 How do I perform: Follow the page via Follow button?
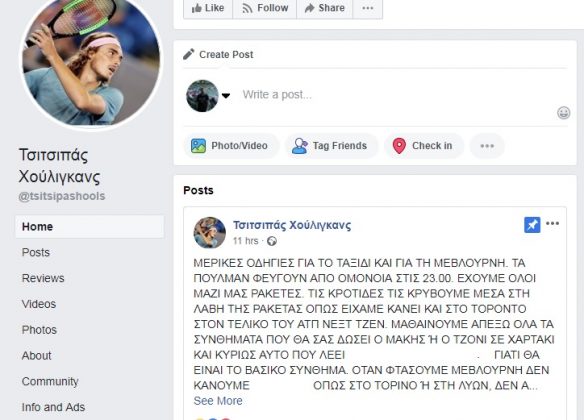click(265, 8)
